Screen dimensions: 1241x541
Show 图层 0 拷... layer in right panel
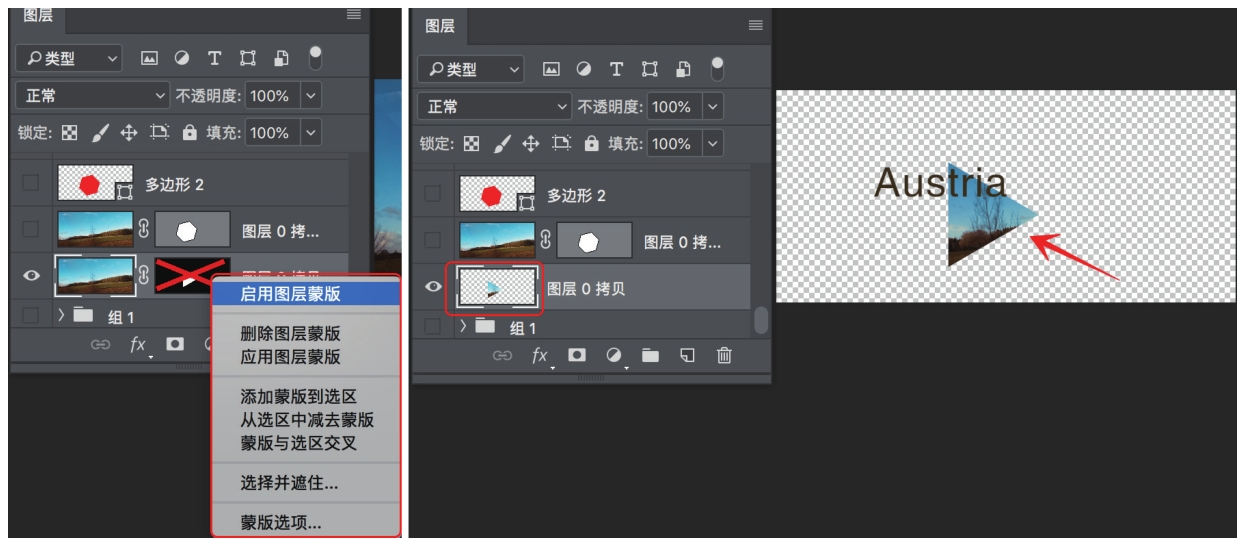tap(433, 240)
